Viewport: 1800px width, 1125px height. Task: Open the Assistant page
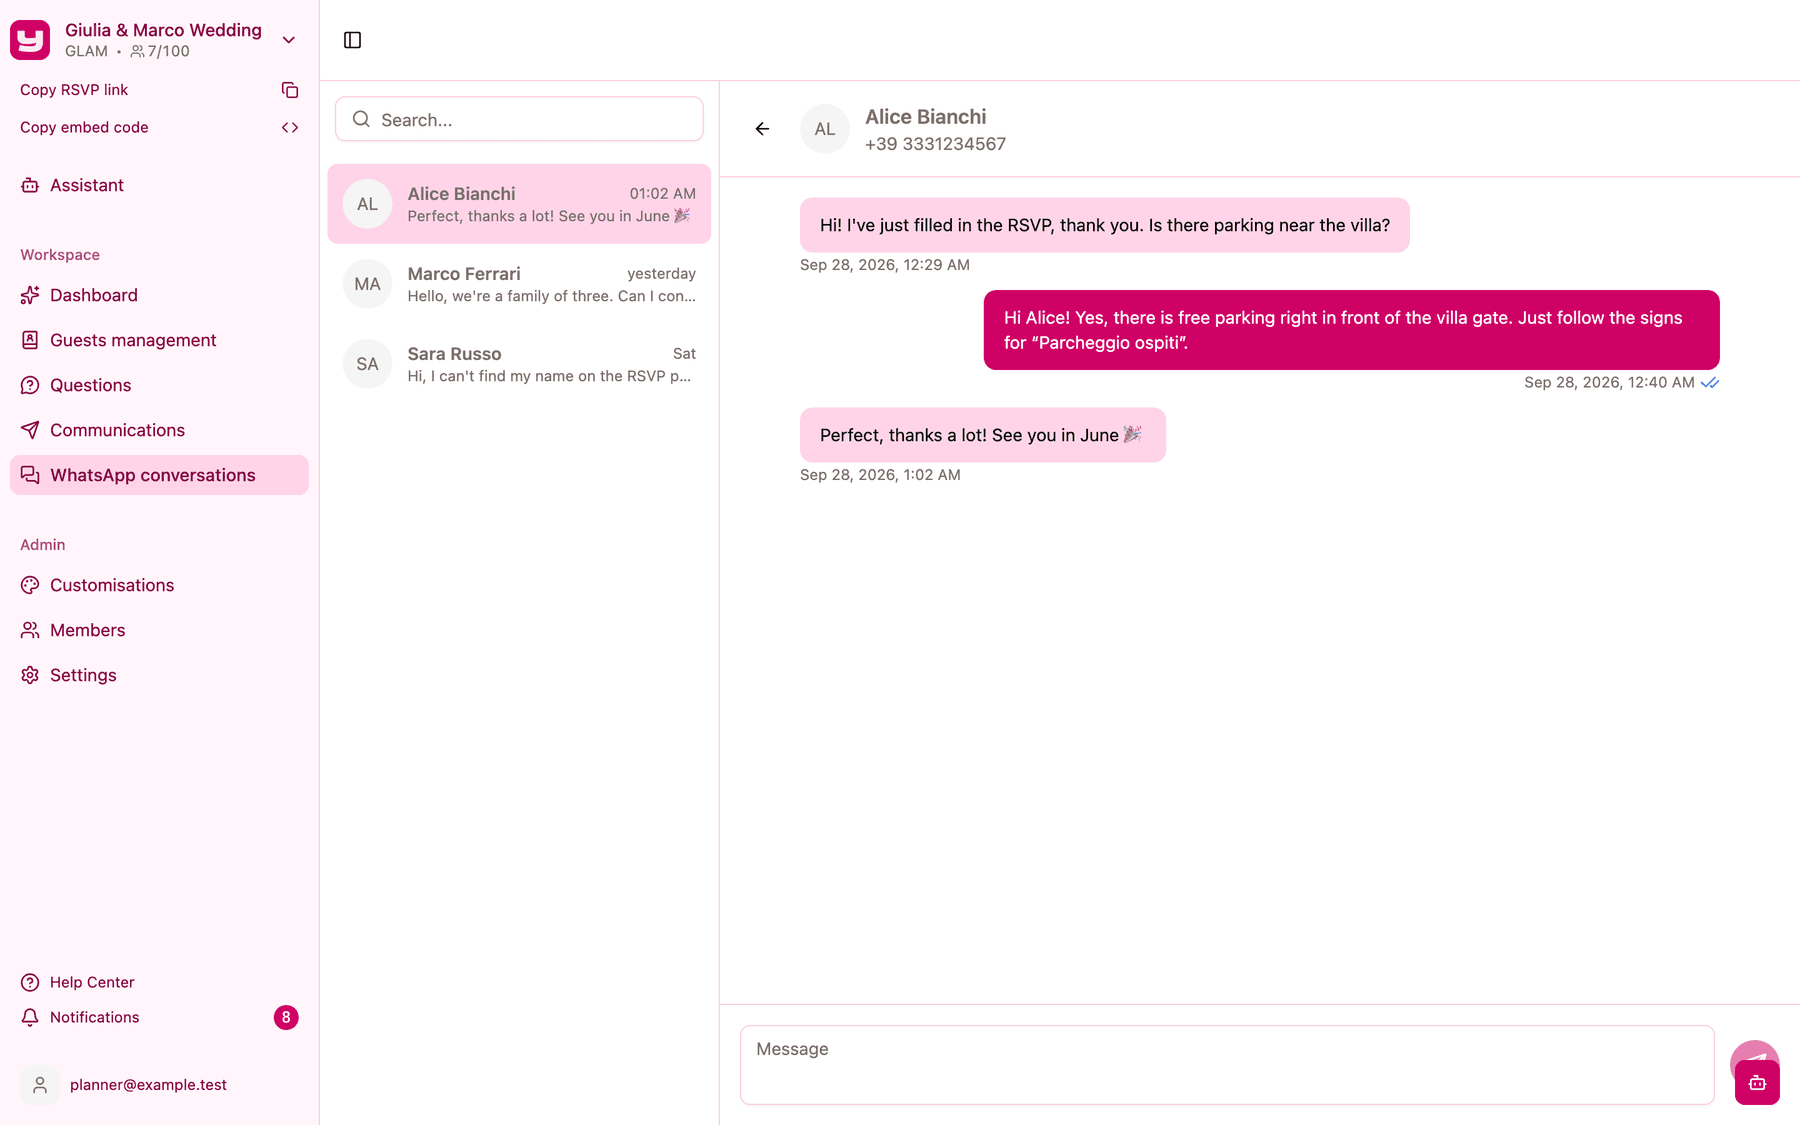tap(160, 185)
